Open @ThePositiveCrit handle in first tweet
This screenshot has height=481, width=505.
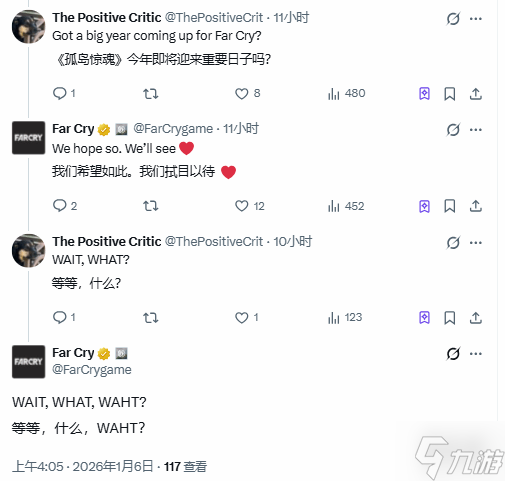(x=214, y=18)
